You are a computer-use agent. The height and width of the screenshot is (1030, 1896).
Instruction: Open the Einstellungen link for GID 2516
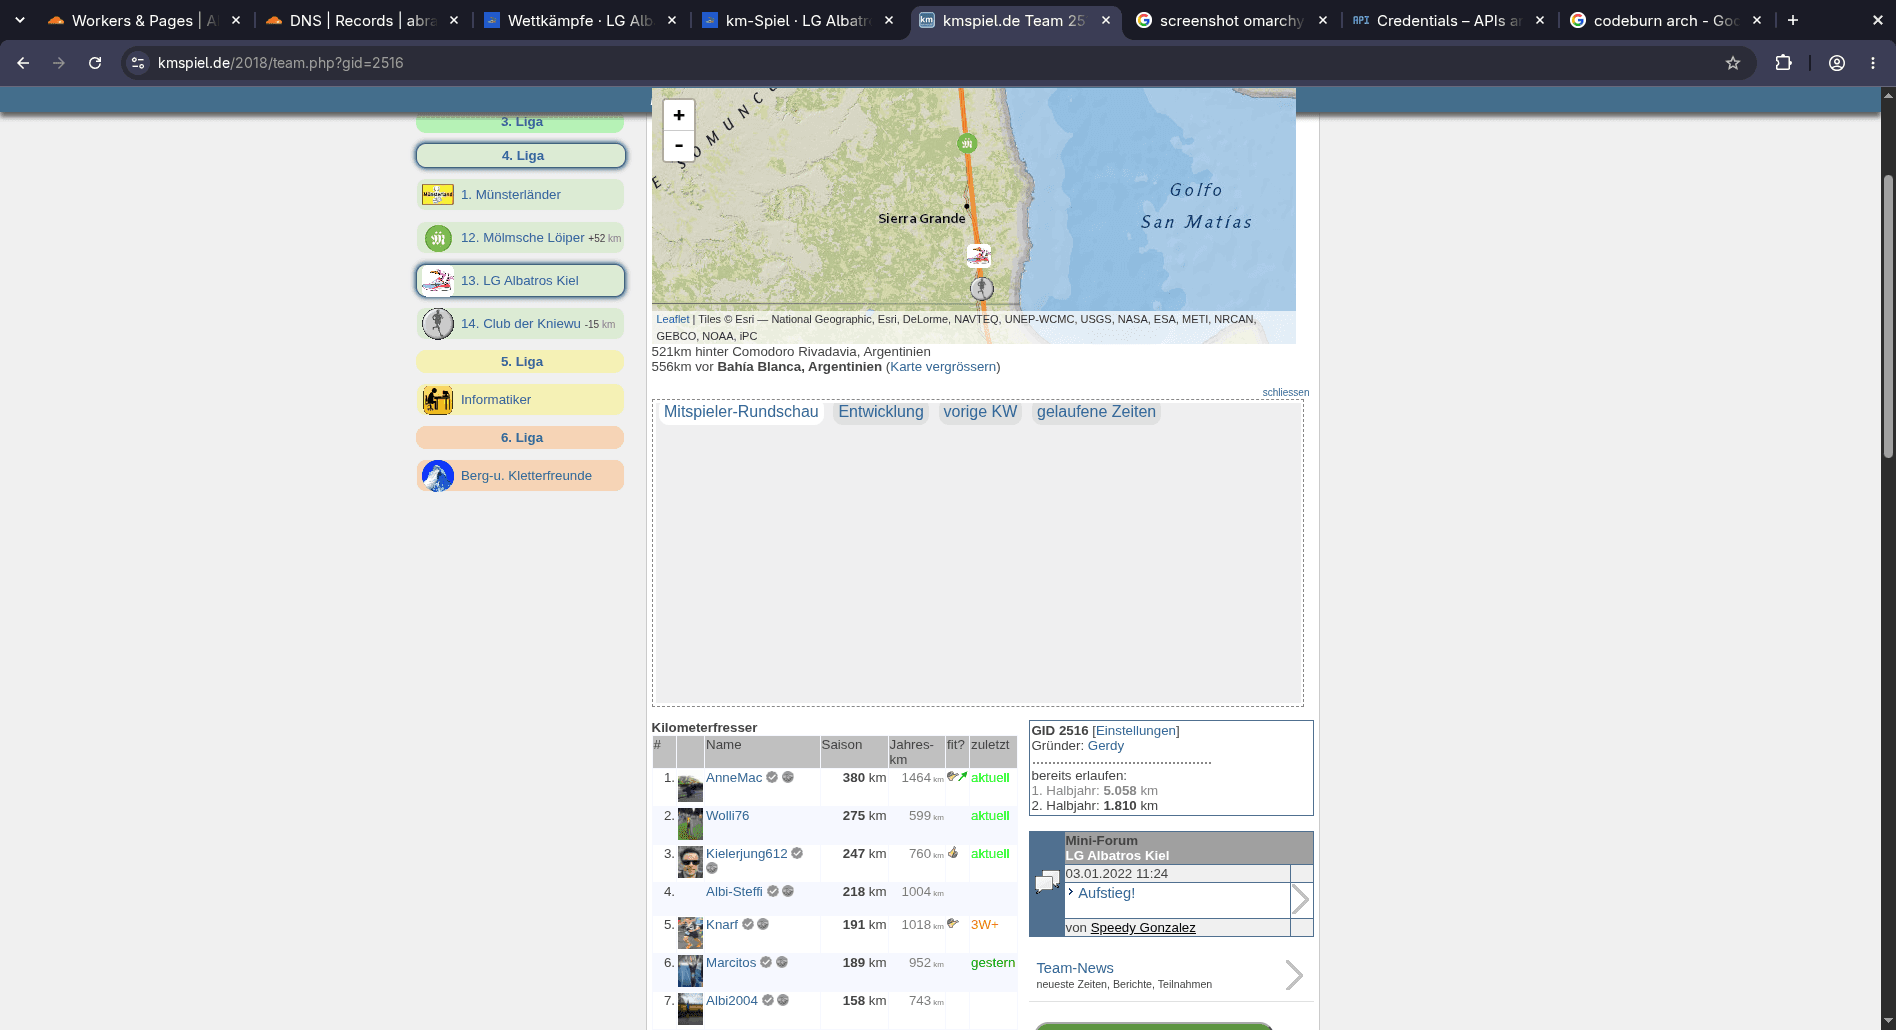click(x=1135, y=731)
